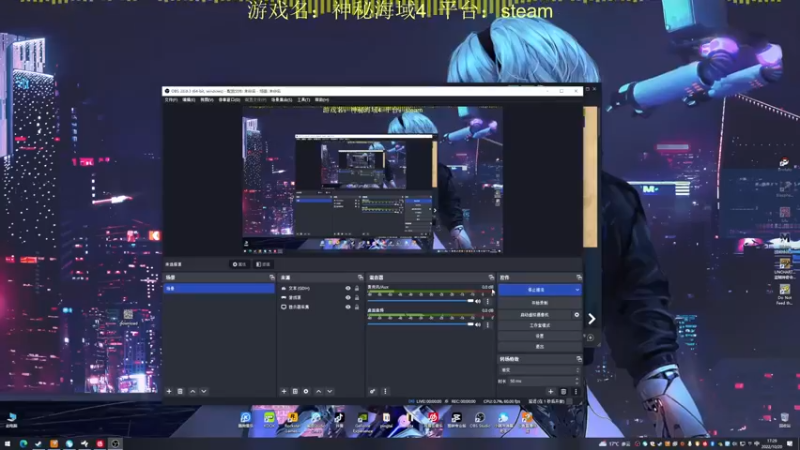Click the 麦克风/Aux volume slider
This screenshot has width=800, height=450.
(x=420, y=301)
